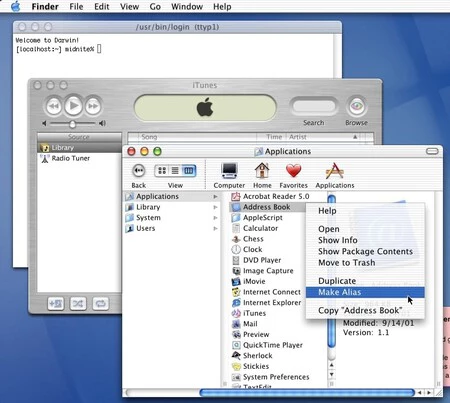
Task: Select Applications folder in first column
Action: coord(172,197)
